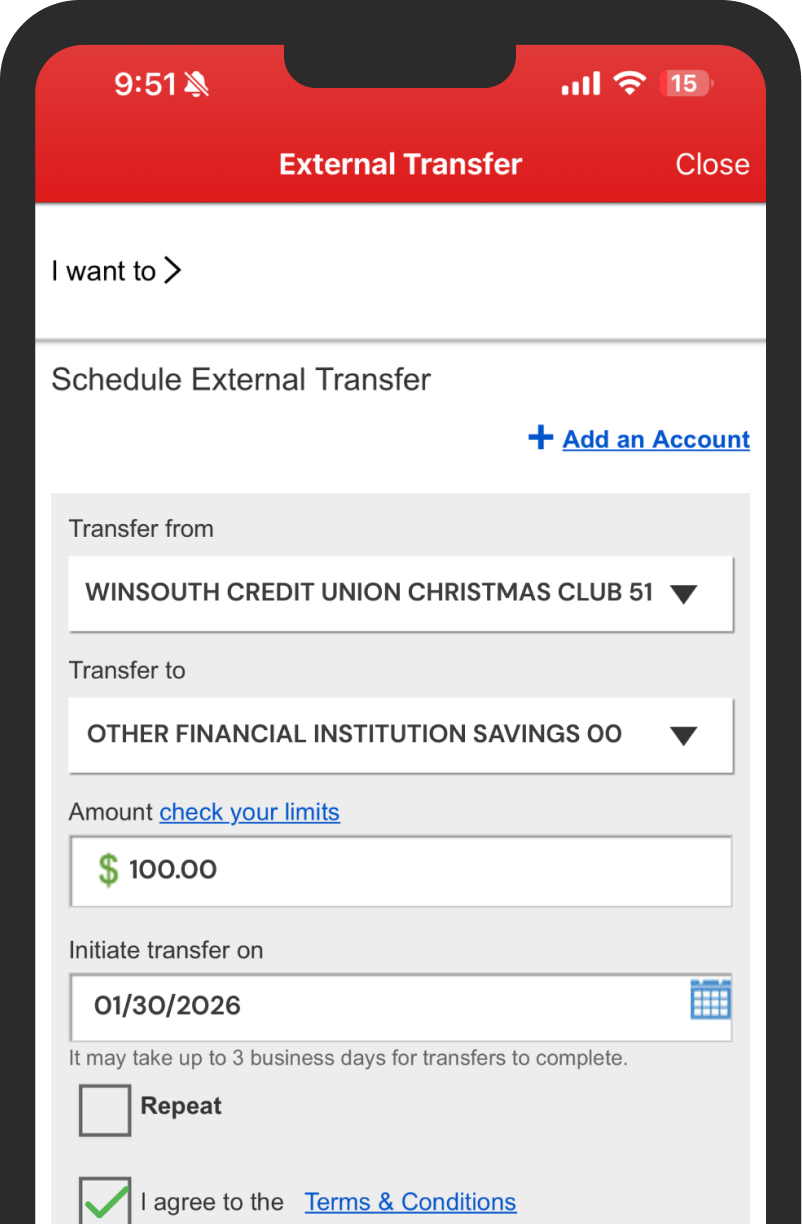Screen dimensions: 802x1224
Task: Open the calendar date picker icon
Action: click(x=710, y=999)
